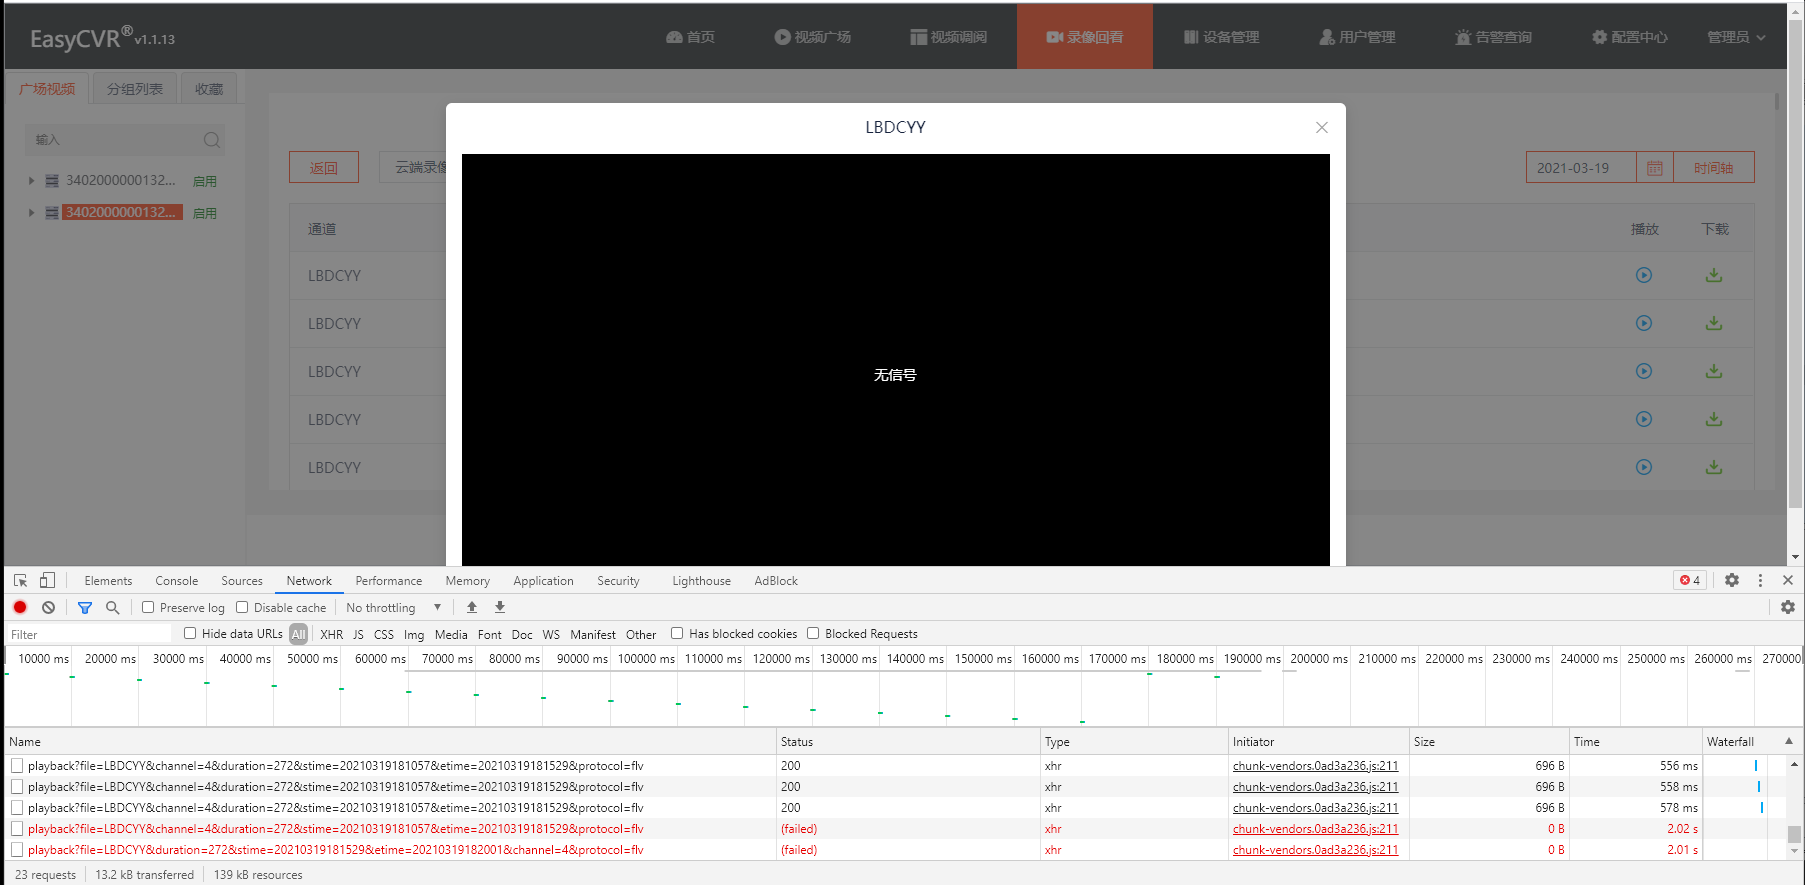Switch to the Elements tab
Screen dimensions: 1805x885
[108, 580]
